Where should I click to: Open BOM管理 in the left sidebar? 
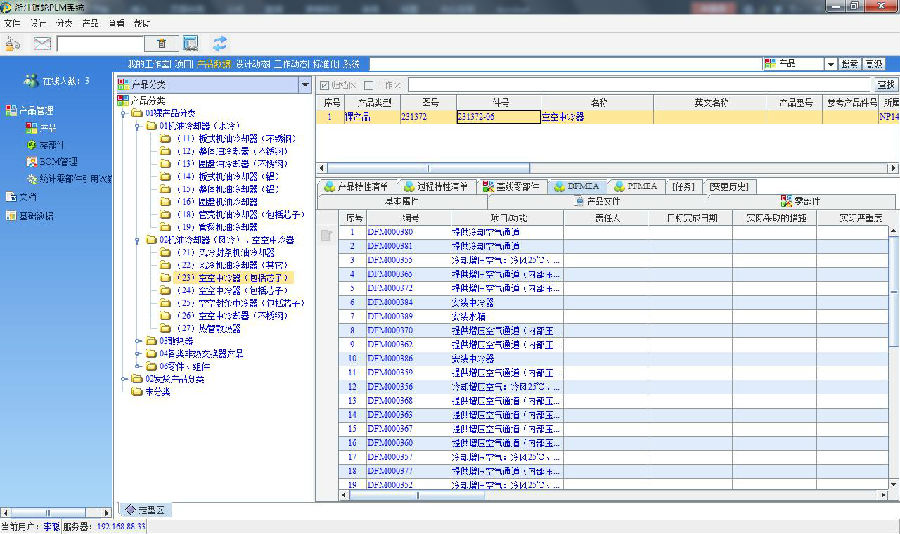pyautogui.click(x=57, y=161)
